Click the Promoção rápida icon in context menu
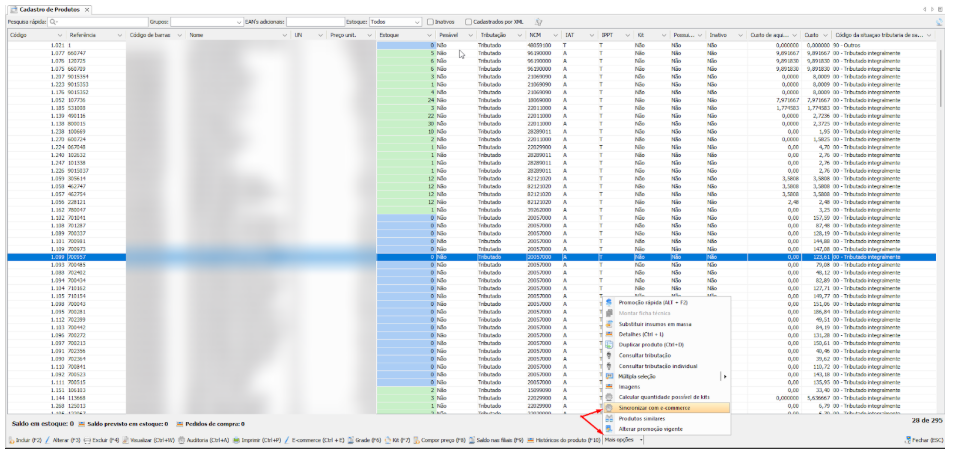 point(610,302)
